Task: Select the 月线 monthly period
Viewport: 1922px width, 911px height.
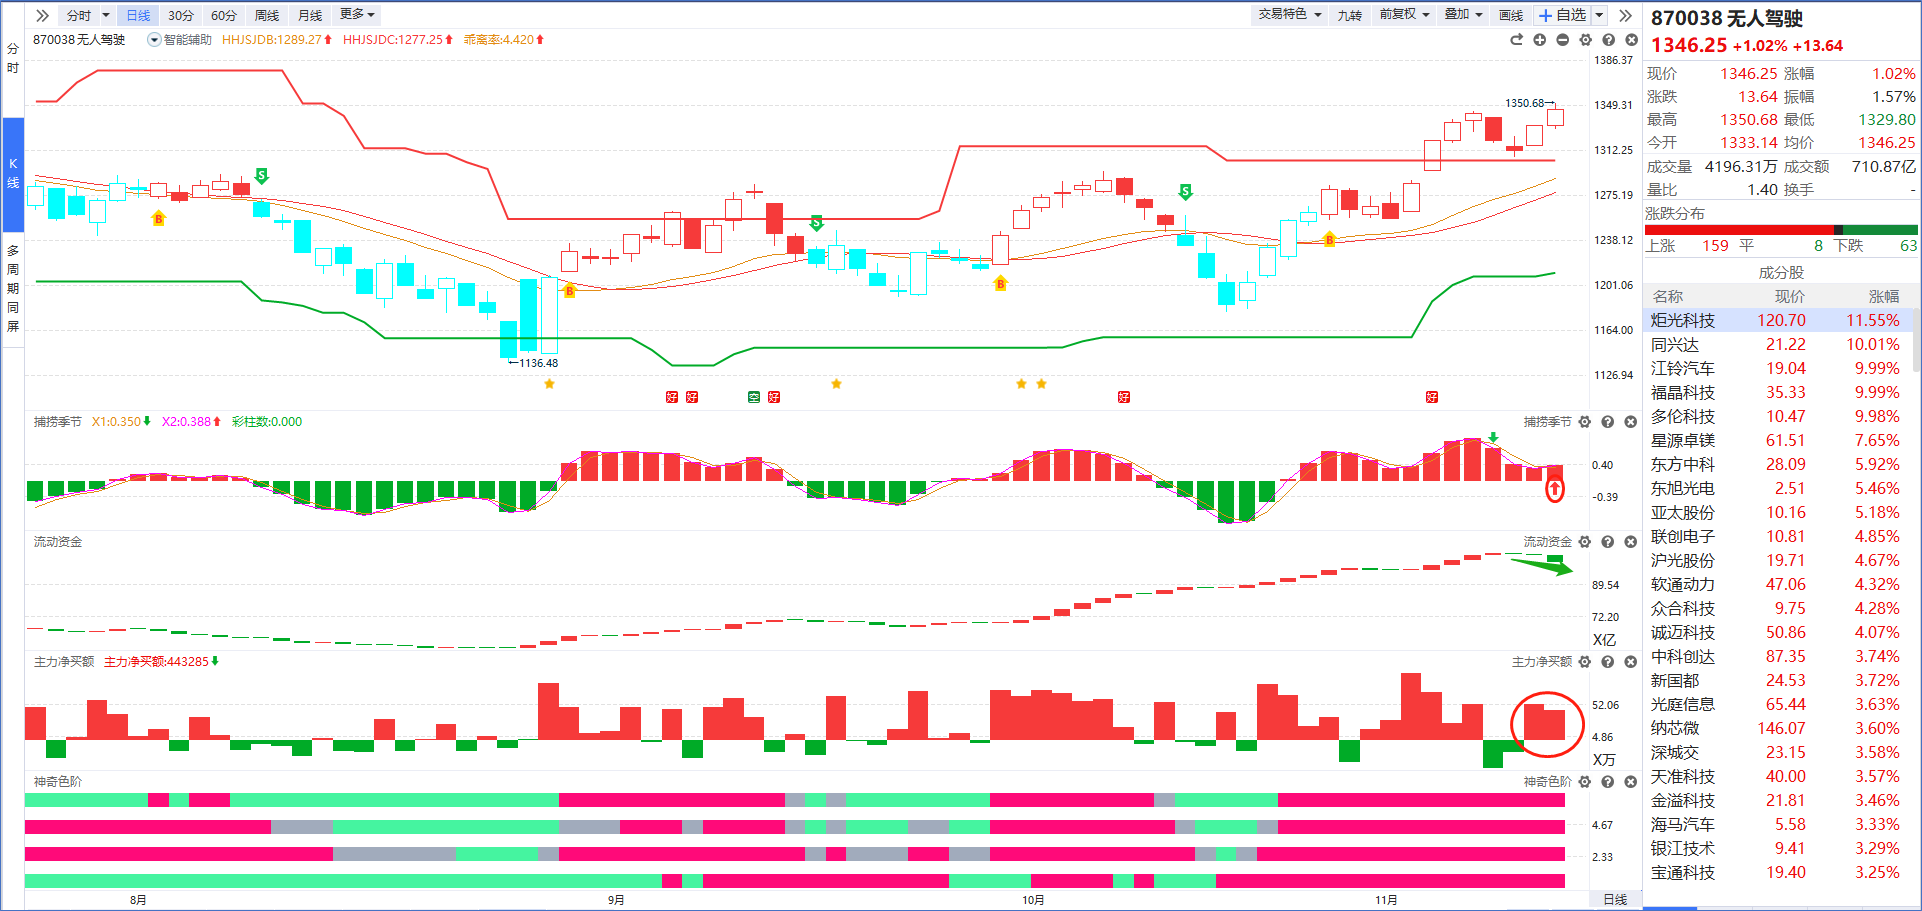Action: click(310, 15)
